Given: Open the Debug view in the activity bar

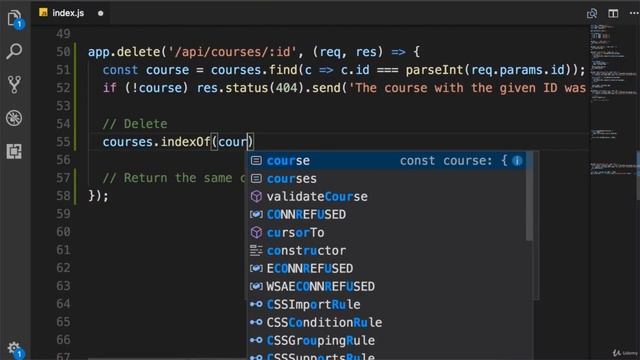Looking at the screenshot, I should pyautogui.click(x=14, y=118).
